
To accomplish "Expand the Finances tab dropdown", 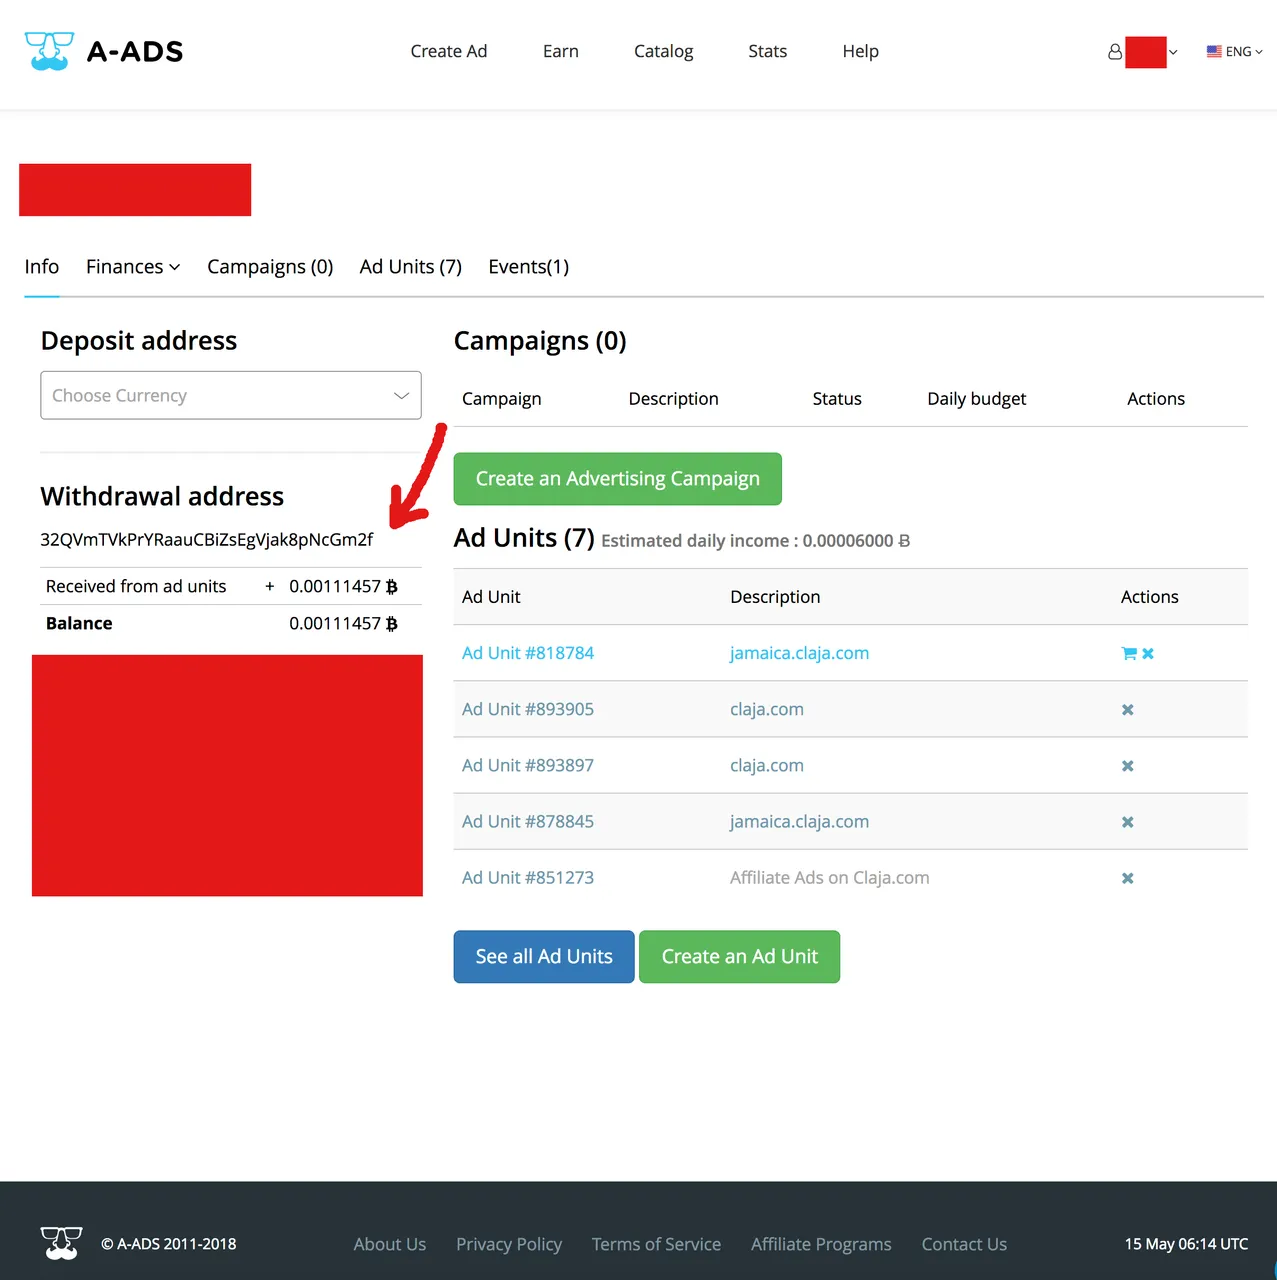I will (x=133, y=267).
